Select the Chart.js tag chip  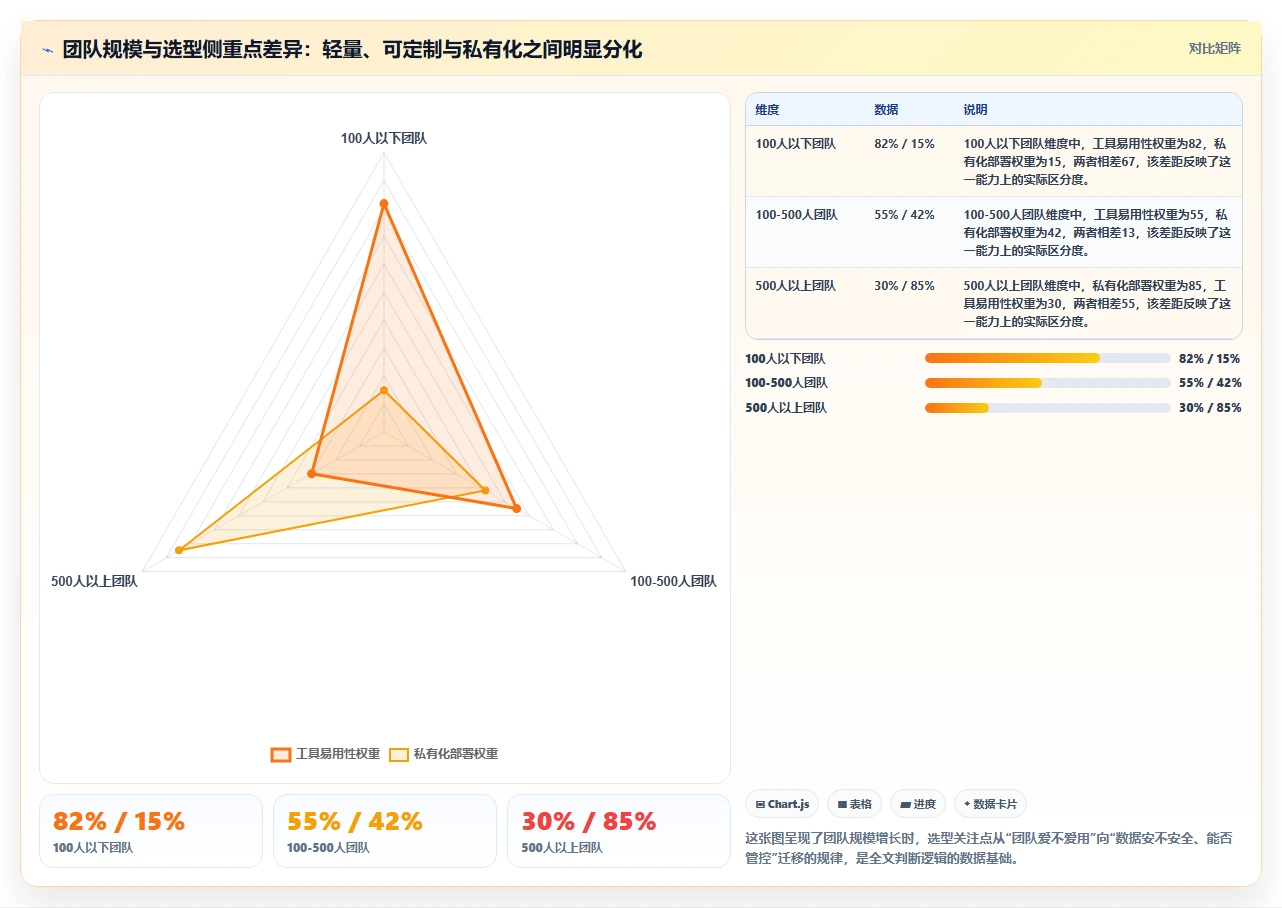782,804
